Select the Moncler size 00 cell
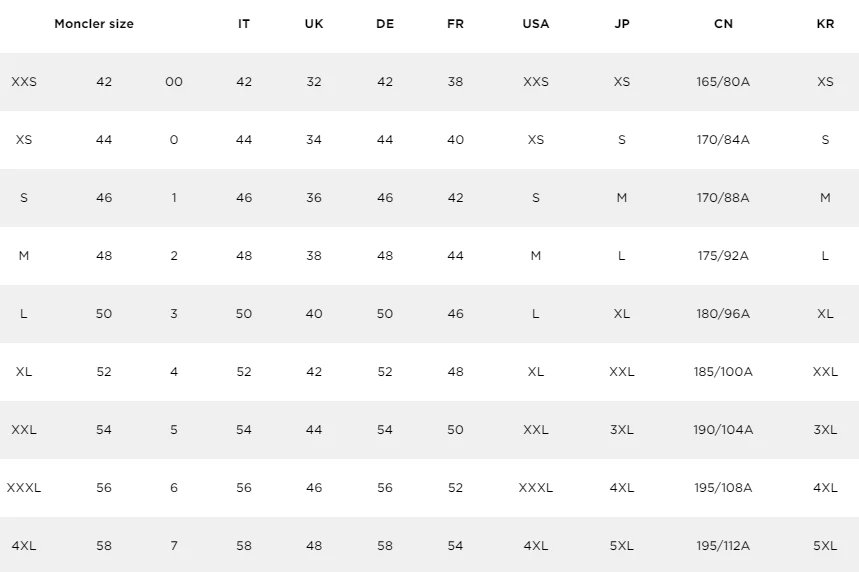Image resolution: width=859 pixels, height=572 pixels. click(x=174, y=82)
